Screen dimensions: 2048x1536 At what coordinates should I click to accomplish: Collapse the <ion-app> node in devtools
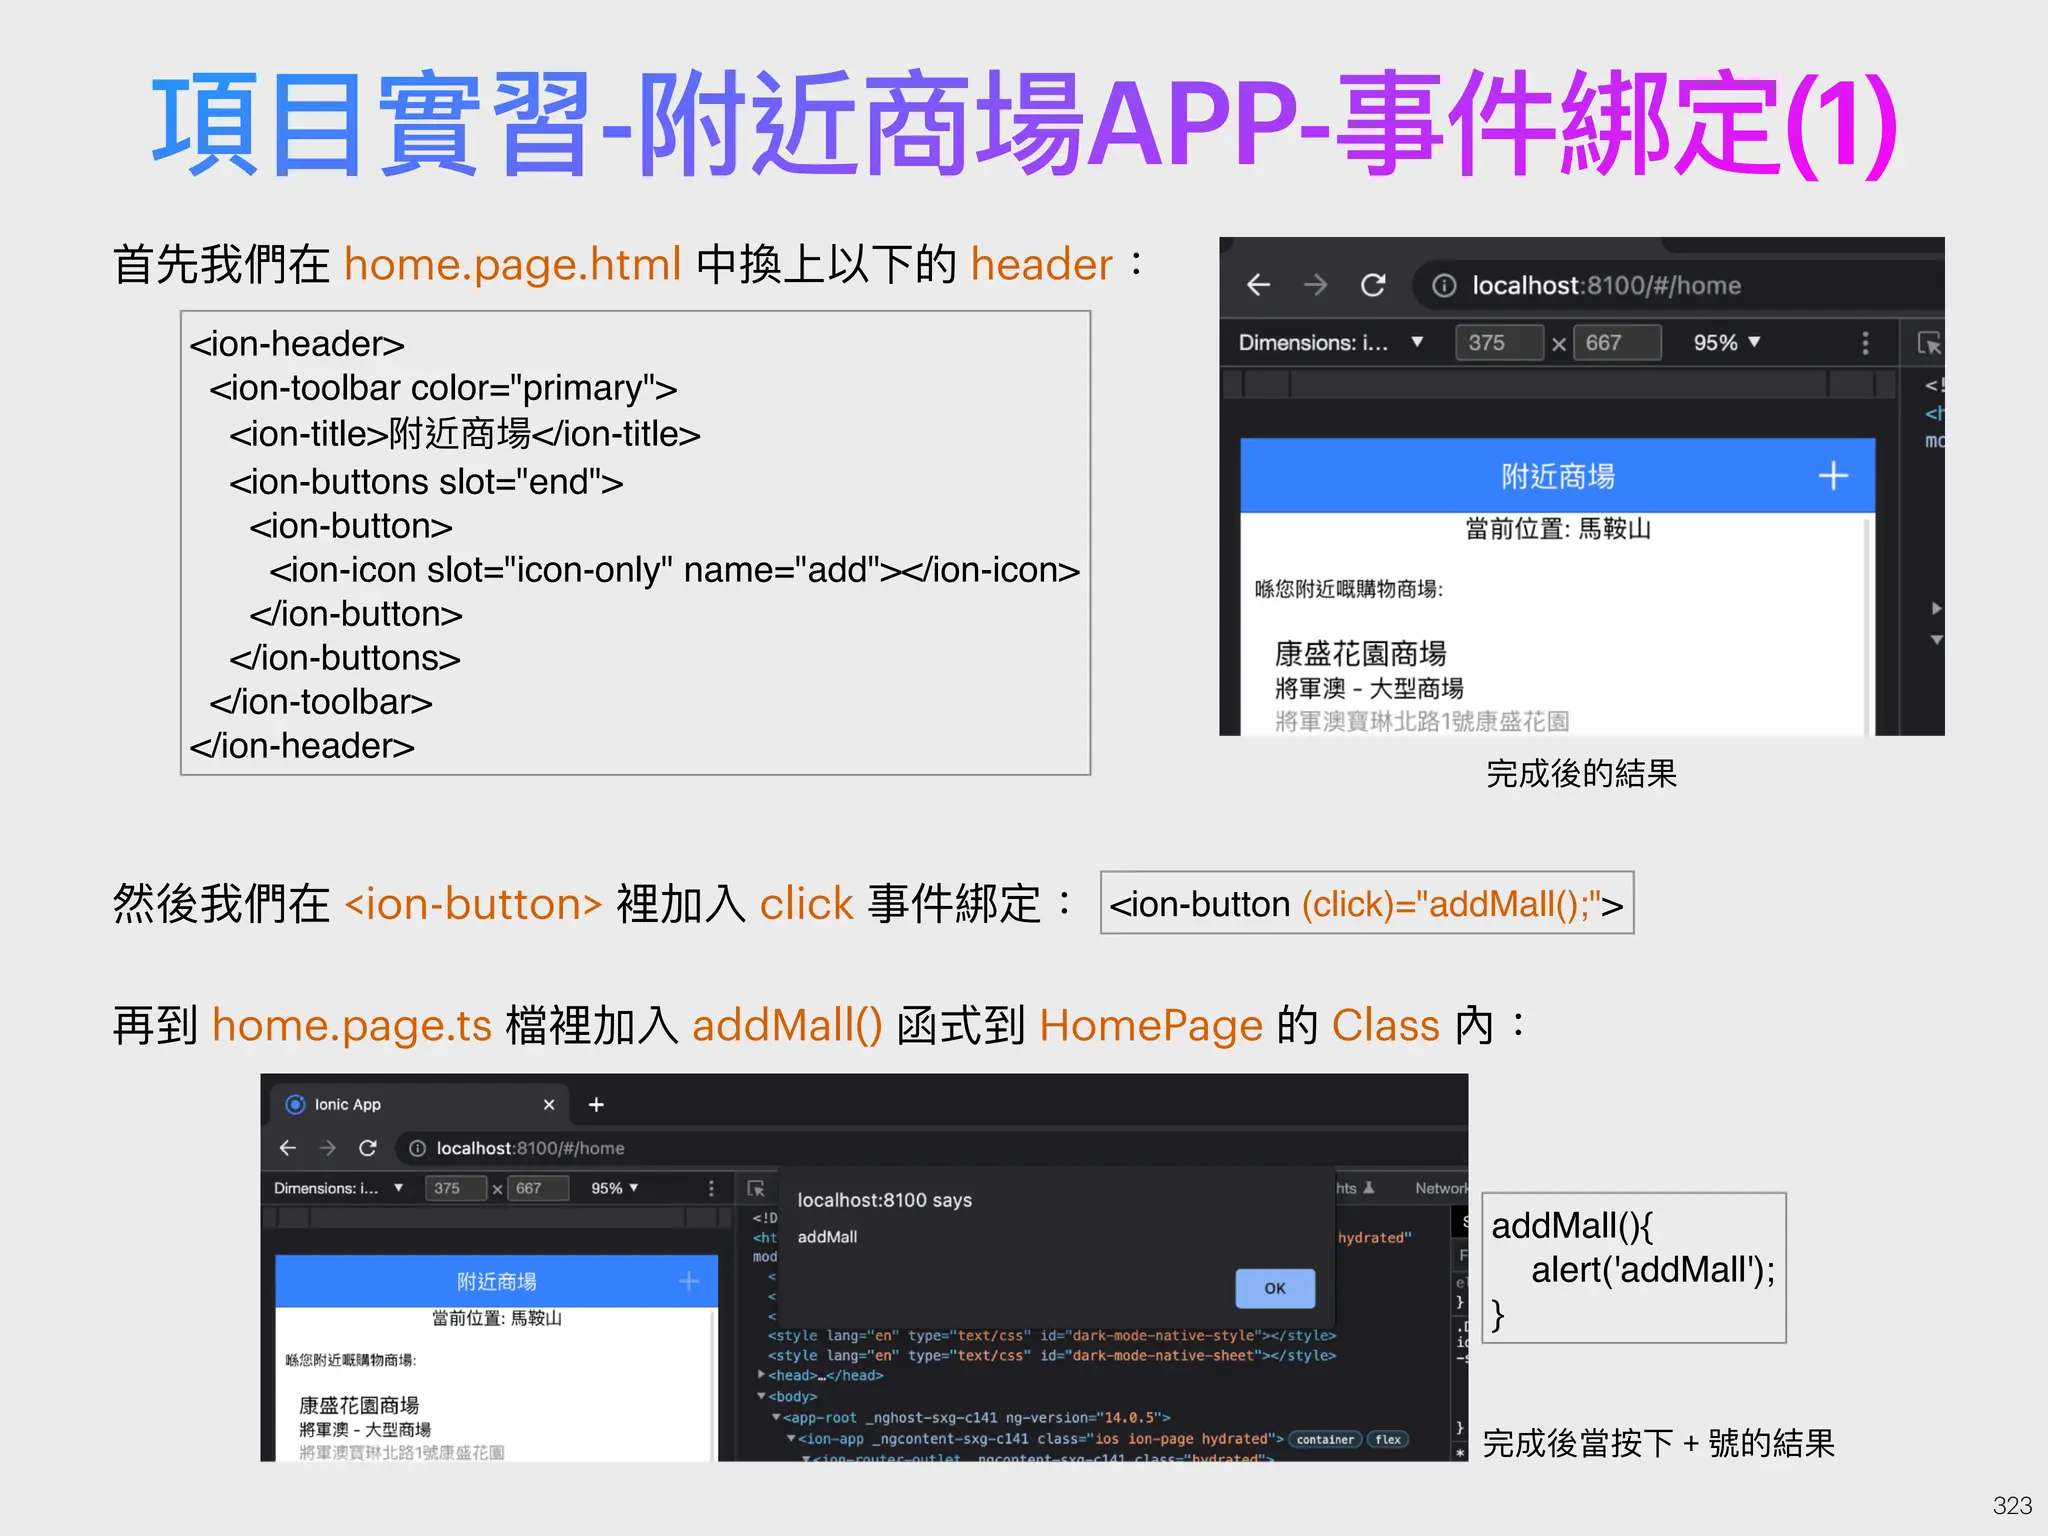[791, 1439]
